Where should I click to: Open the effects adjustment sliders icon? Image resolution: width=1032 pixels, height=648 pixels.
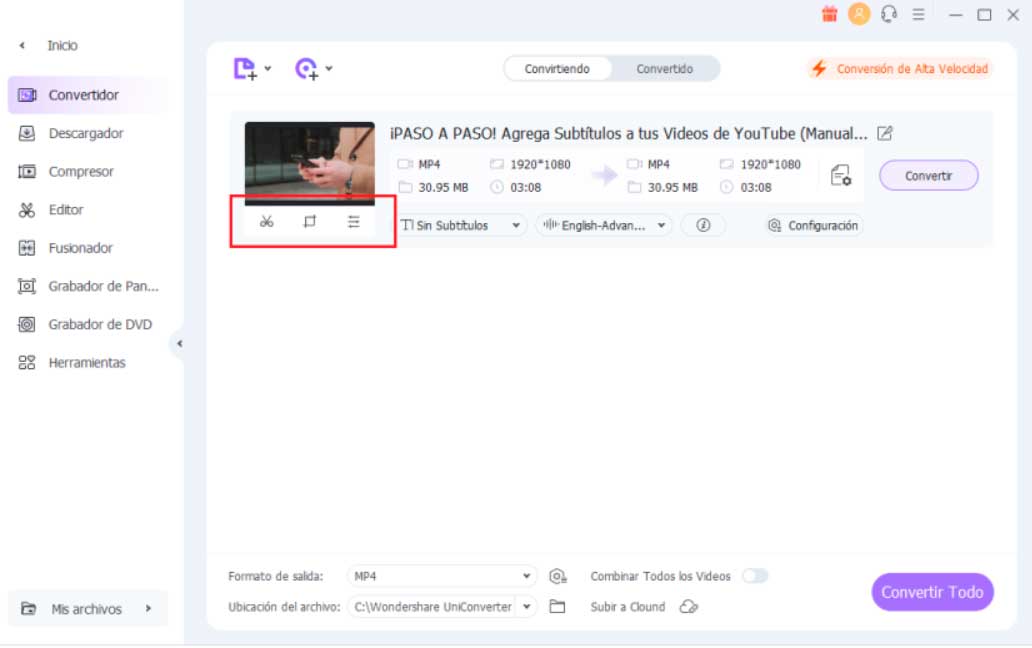(x=353, y=222)
